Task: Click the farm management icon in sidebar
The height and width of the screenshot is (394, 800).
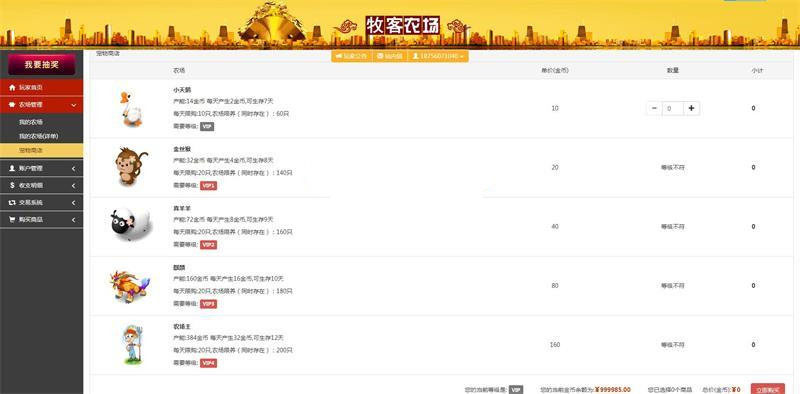Action: tap(12, 105)
